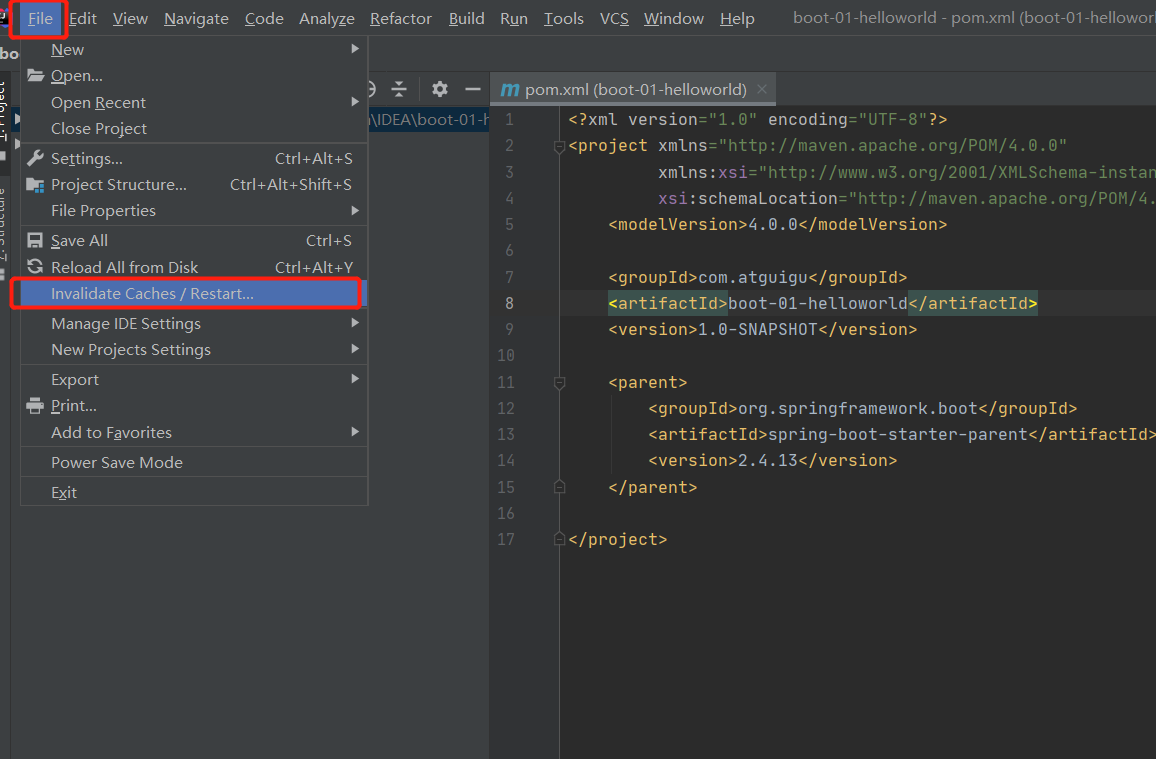The height and width of the screenshot is (759, 1156).
Task: Click fold marker at closing parent tag
Action: (559, 487)
